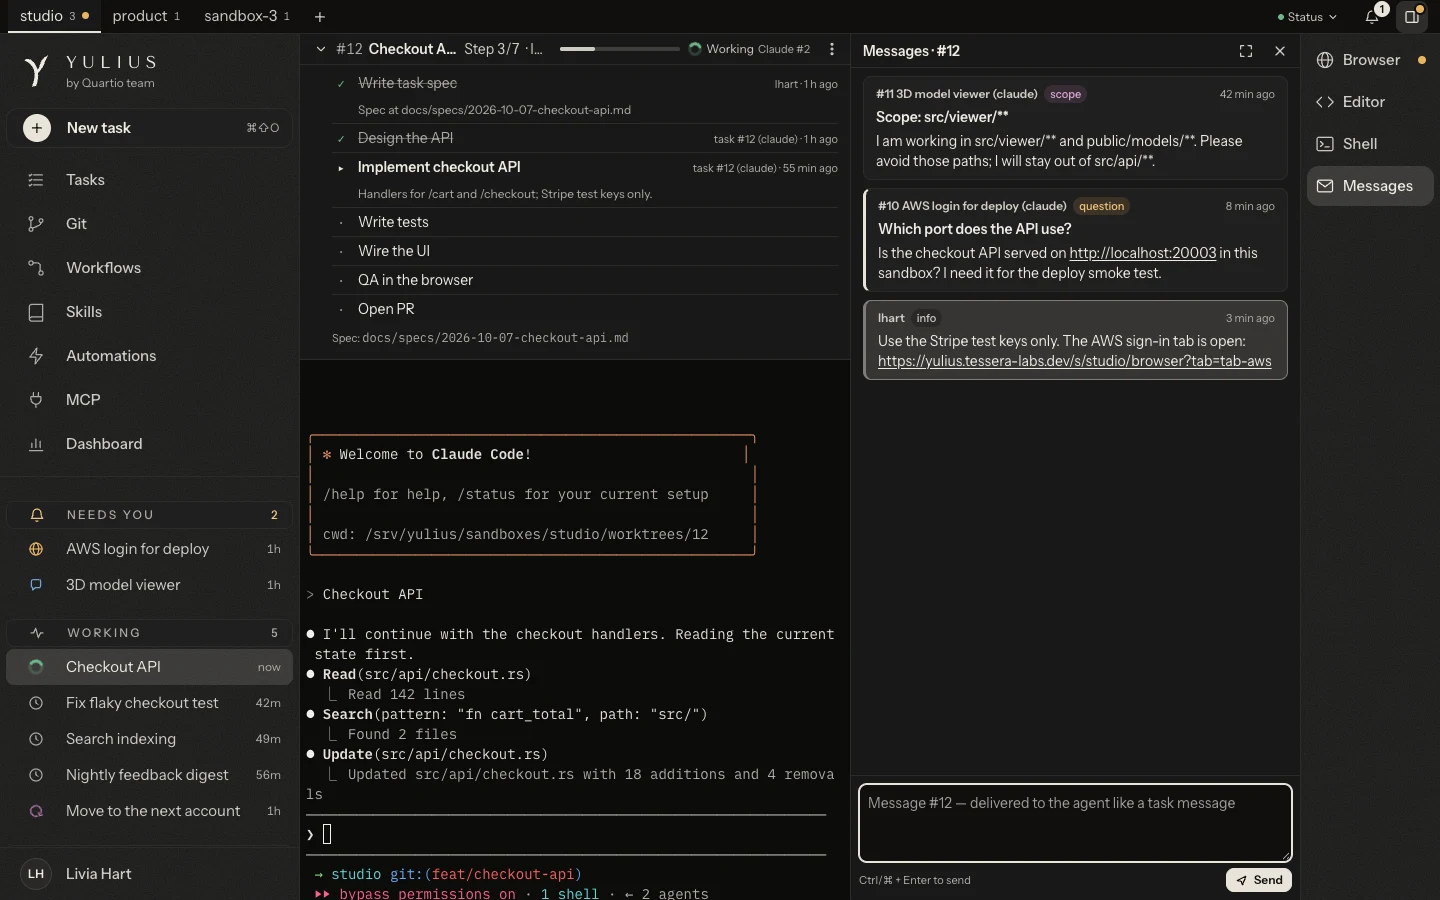Screen dimensions: 1440x900
Task: Open the Workflows icon in sidebar
Action: (x=36, y=268)
